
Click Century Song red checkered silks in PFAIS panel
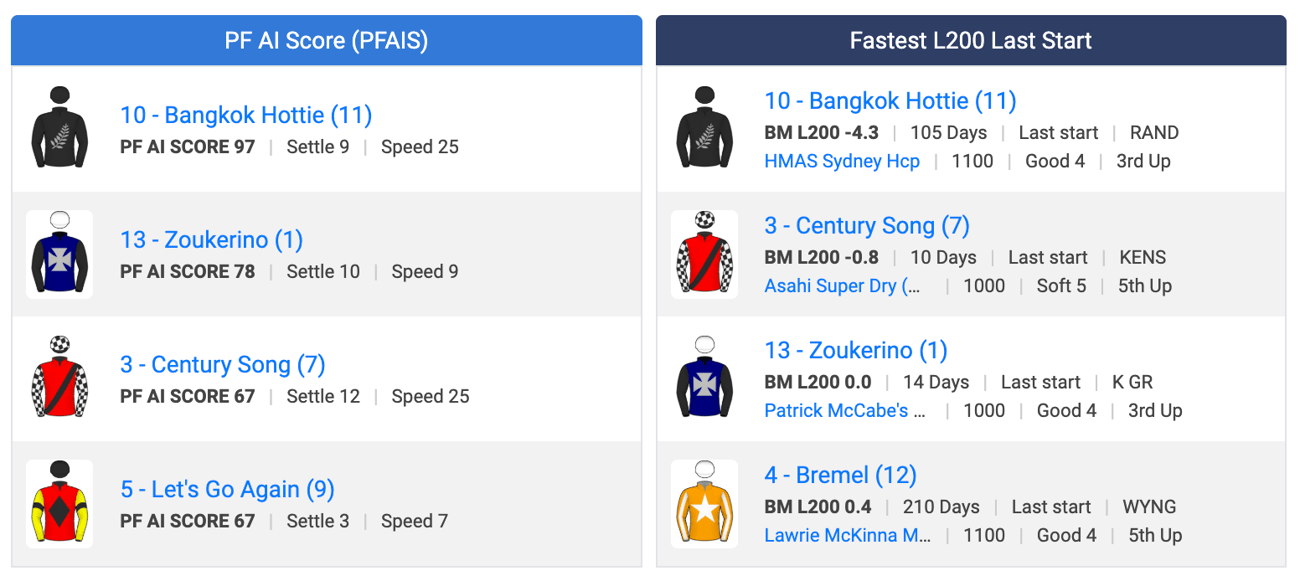(60, 379)
